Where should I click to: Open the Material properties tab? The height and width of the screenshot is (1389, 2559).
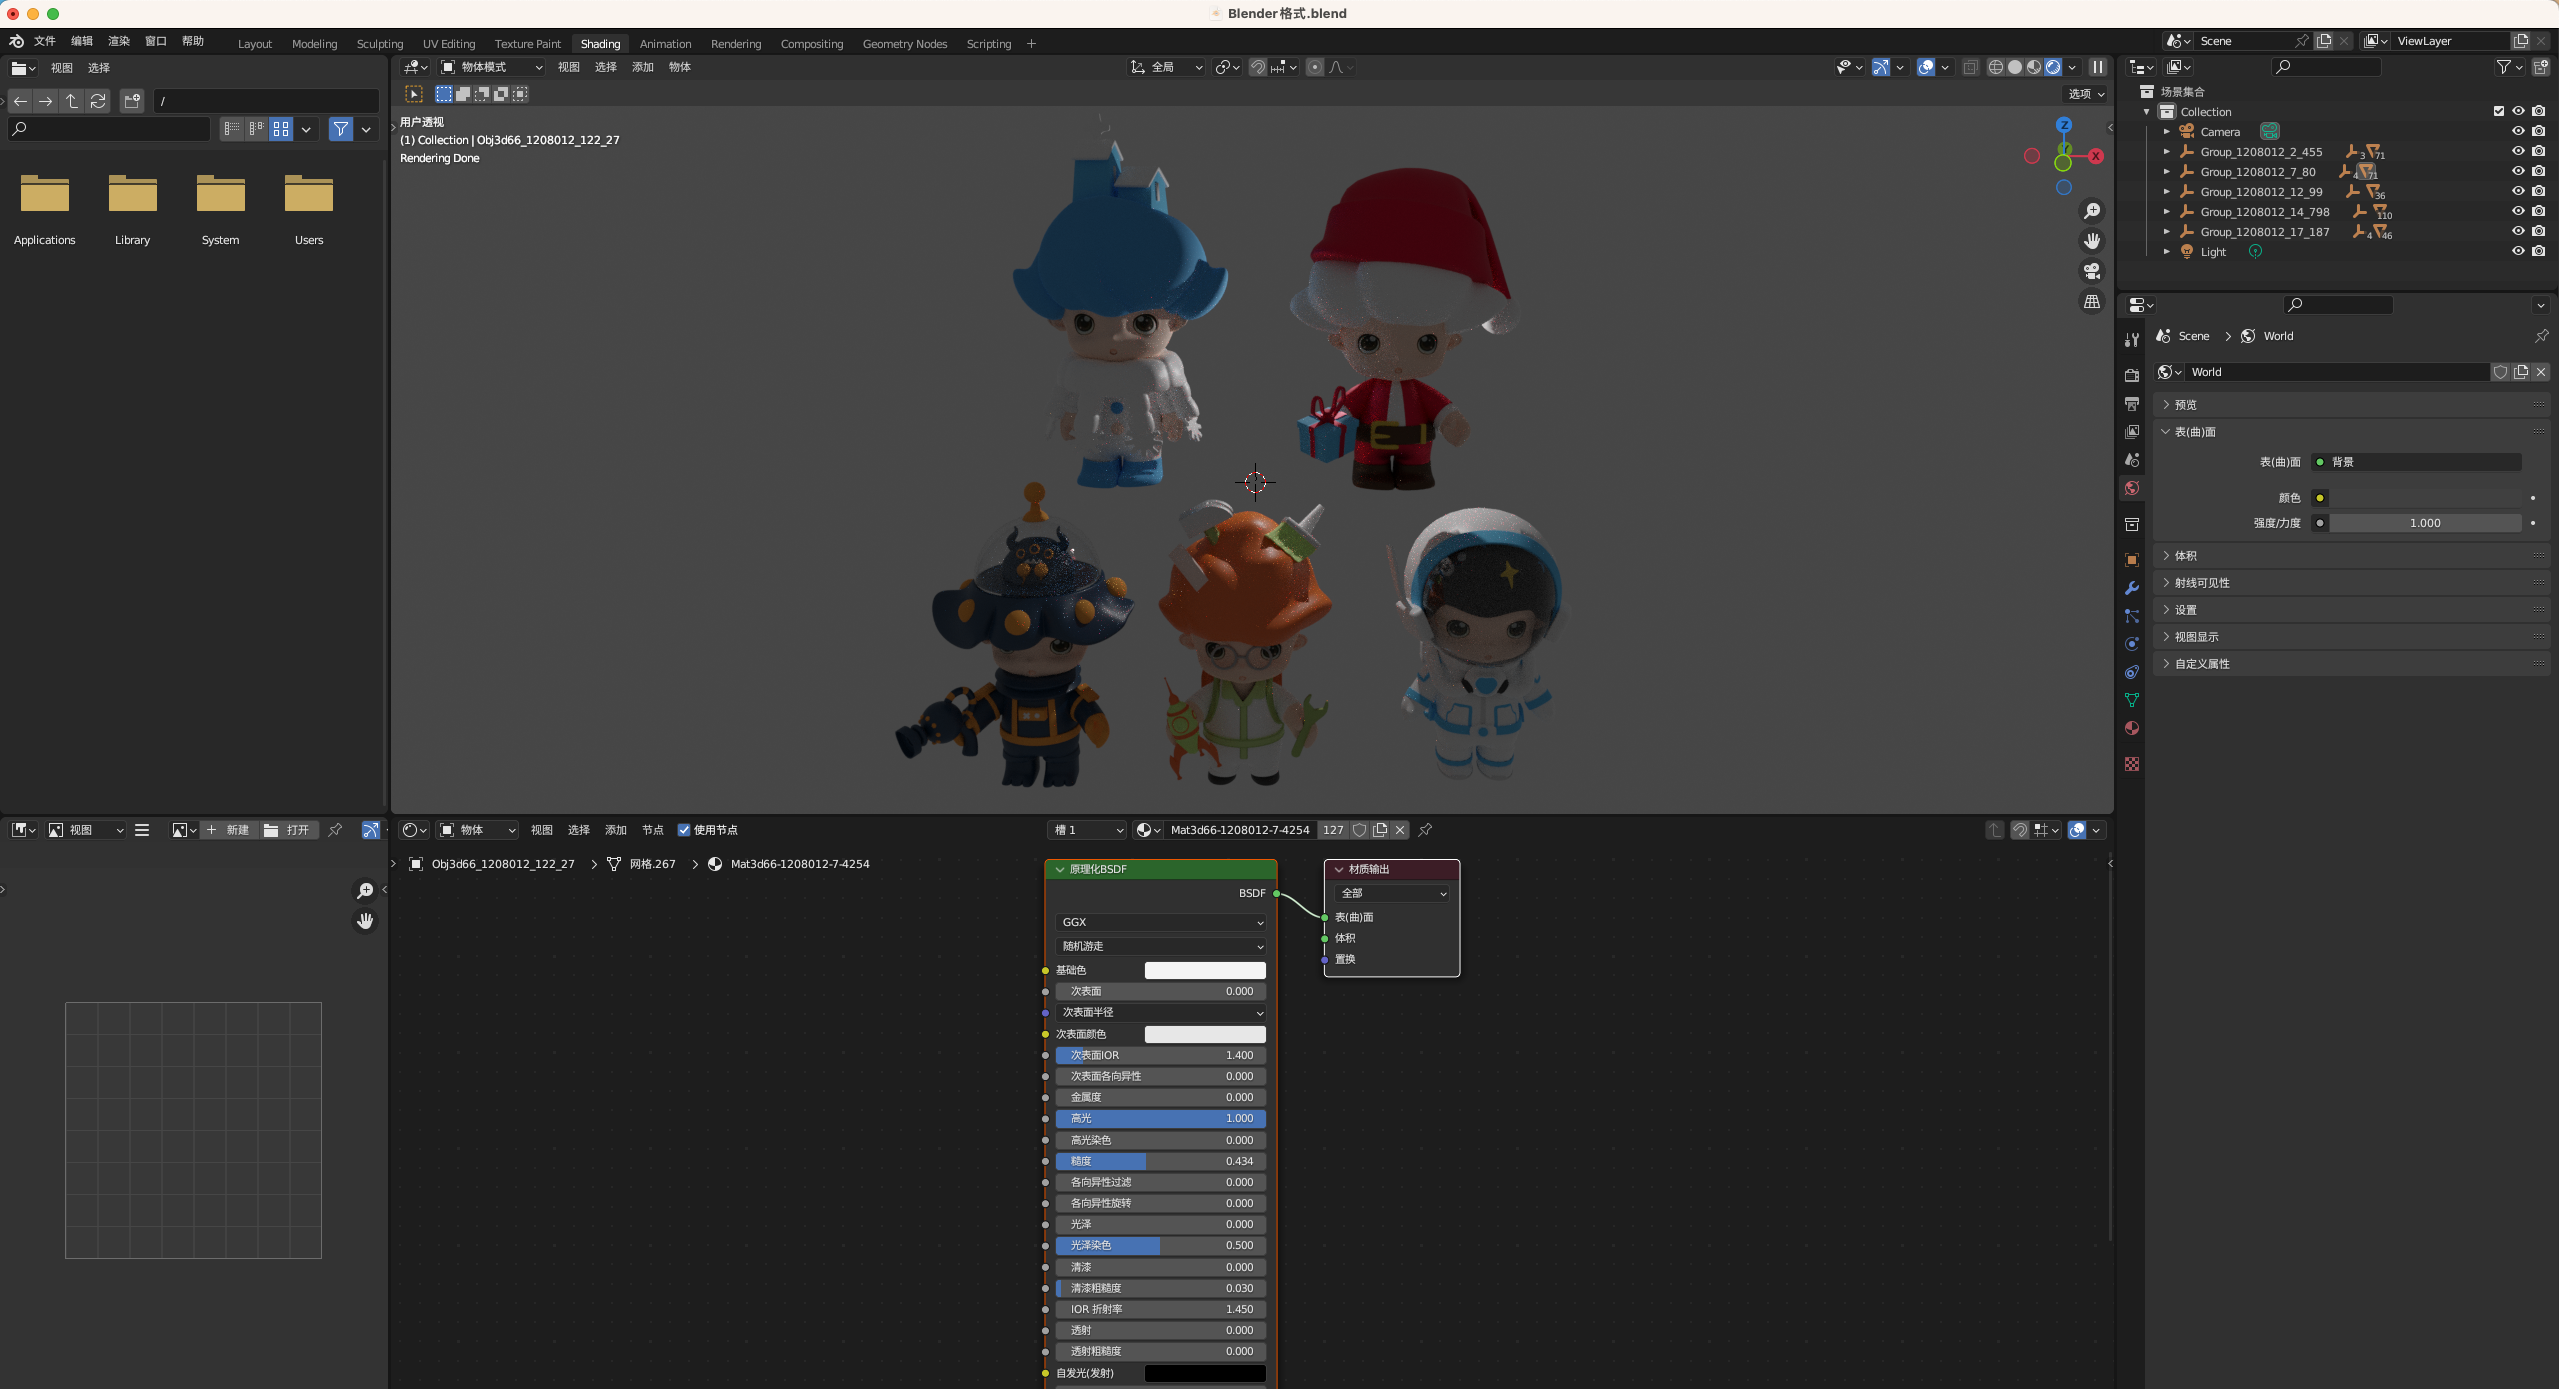(x=2131, y=728)
